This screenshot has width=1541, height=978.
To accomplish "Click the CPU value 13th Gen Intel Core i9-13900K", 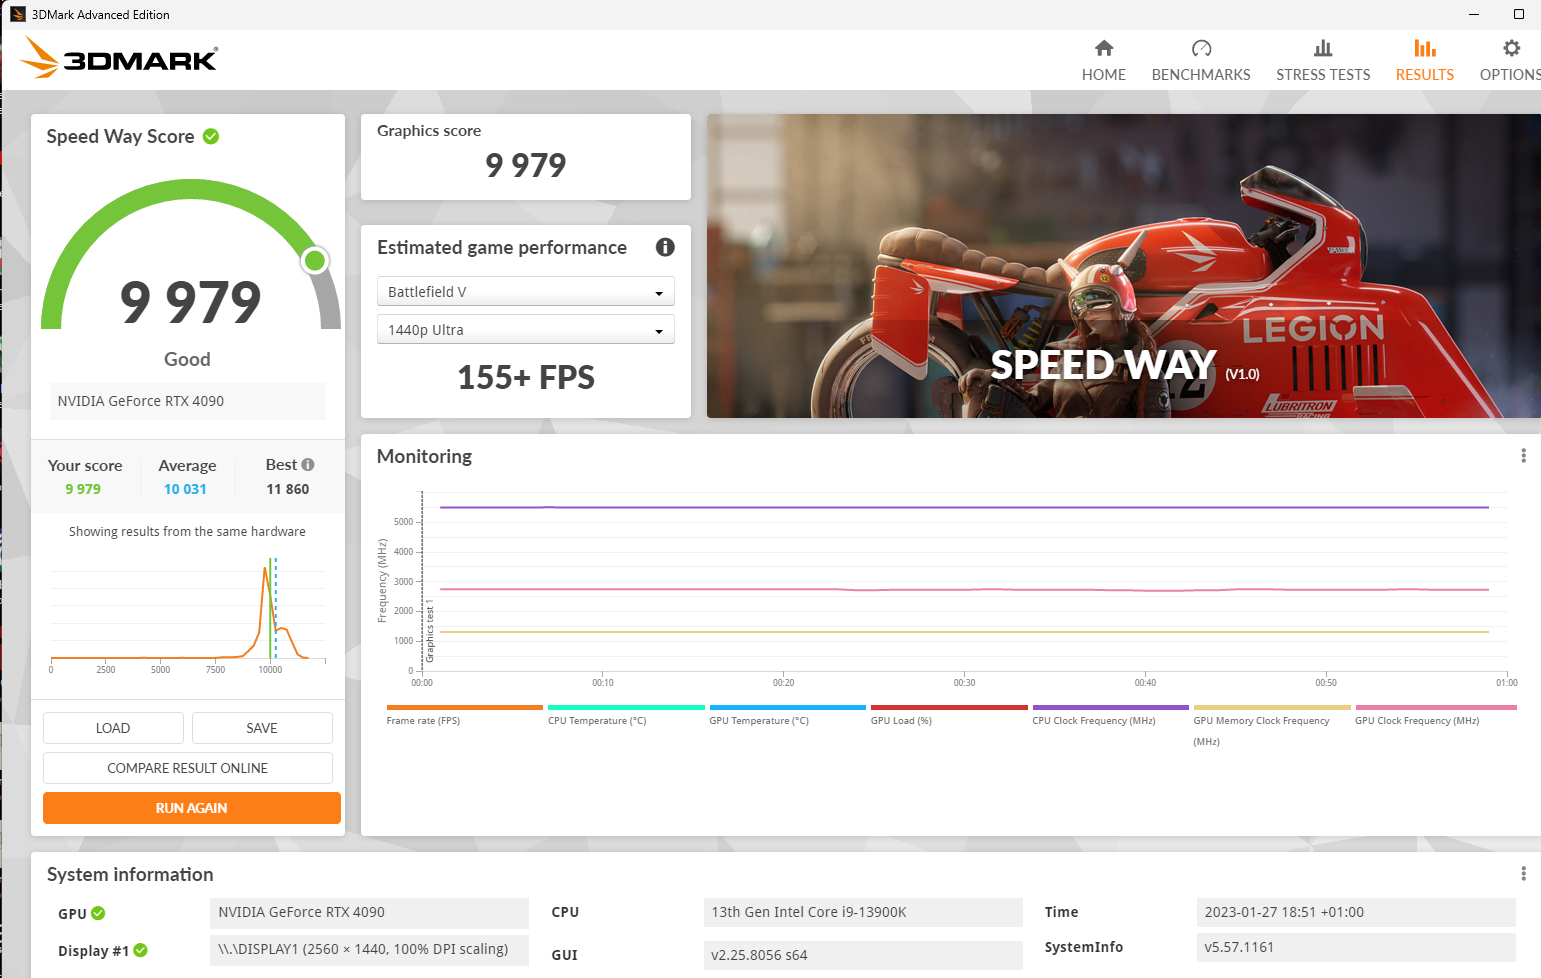I will pyautogui.click(x=863, y=913).
